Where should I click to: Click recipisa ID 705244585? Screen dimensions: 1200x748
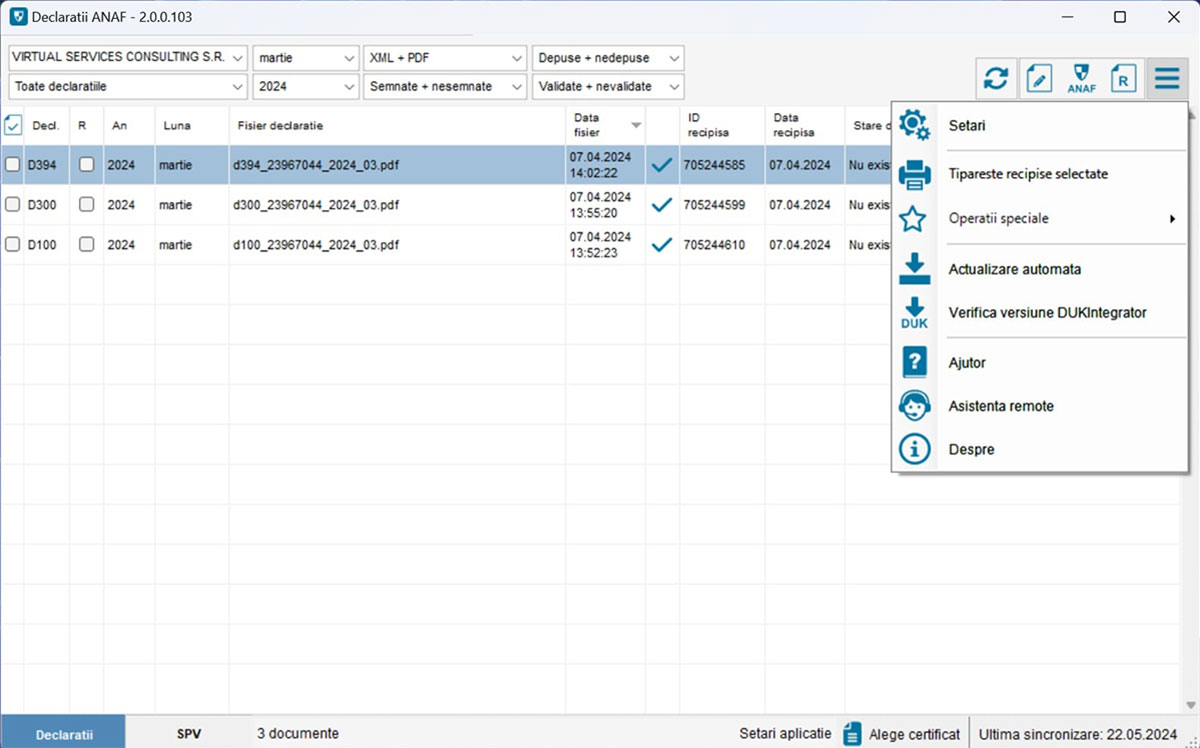click(x=714, y=165)
